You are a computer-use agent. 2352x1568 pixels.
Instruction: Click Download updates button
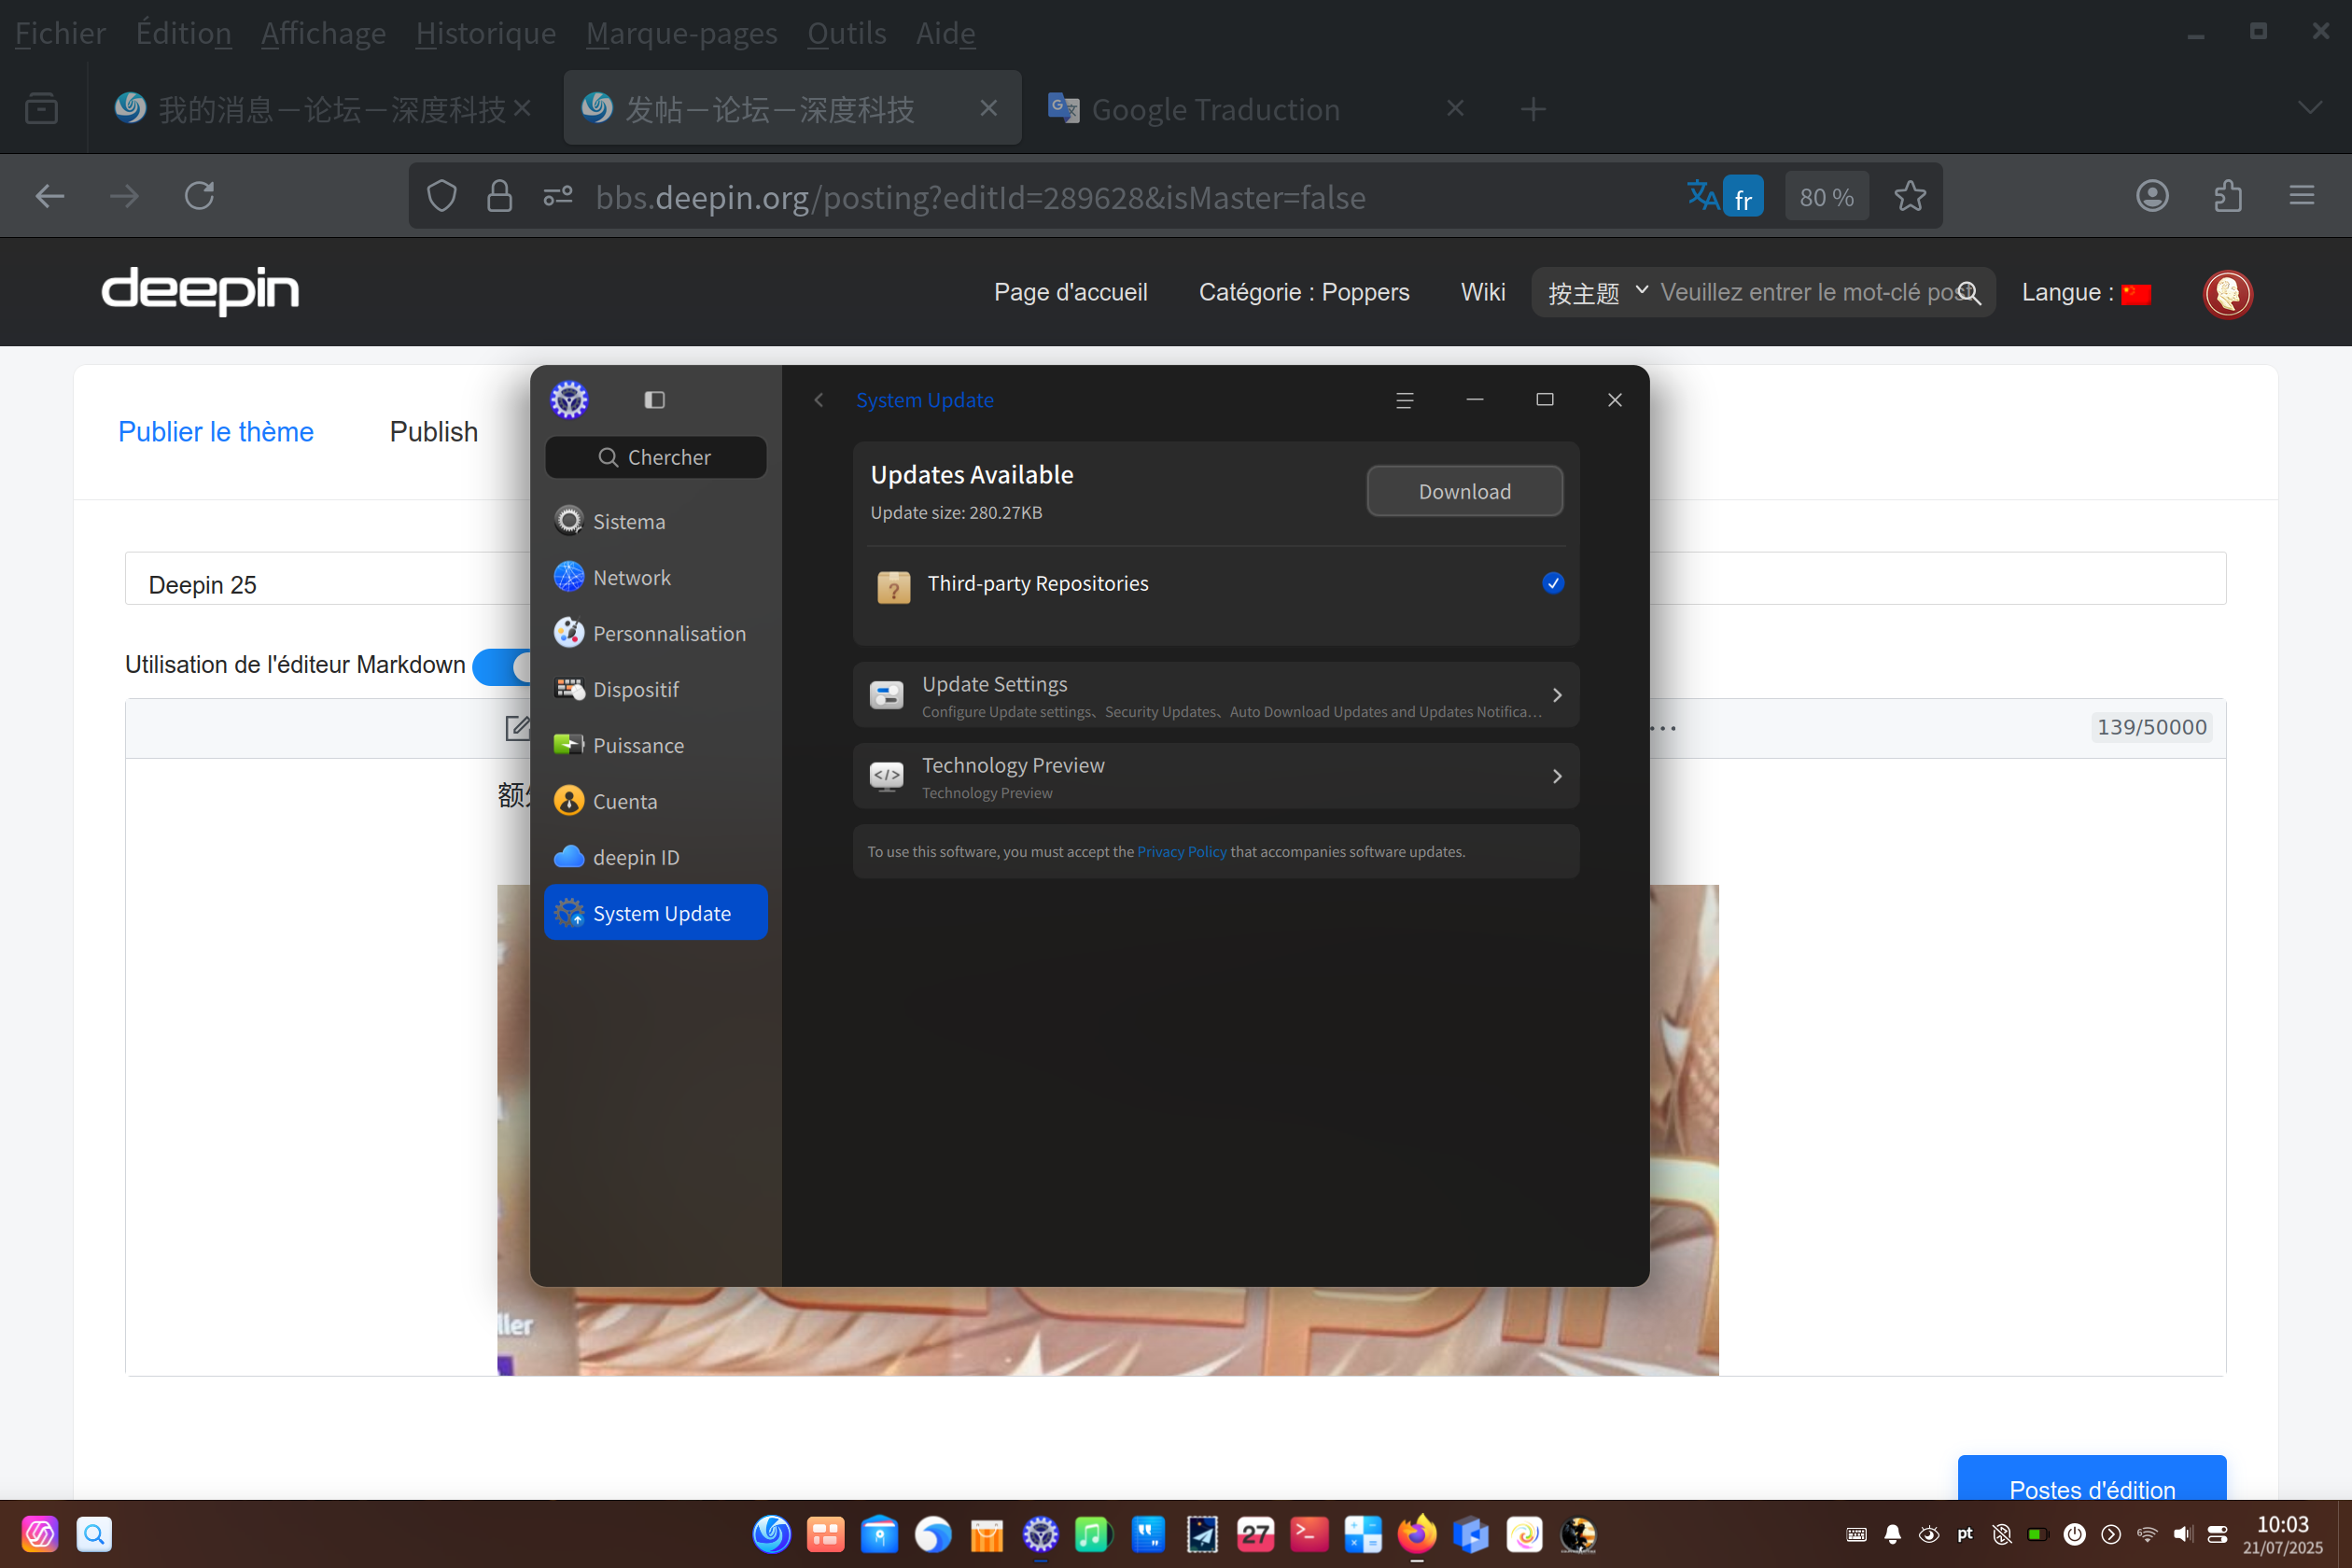point(1465,491)
